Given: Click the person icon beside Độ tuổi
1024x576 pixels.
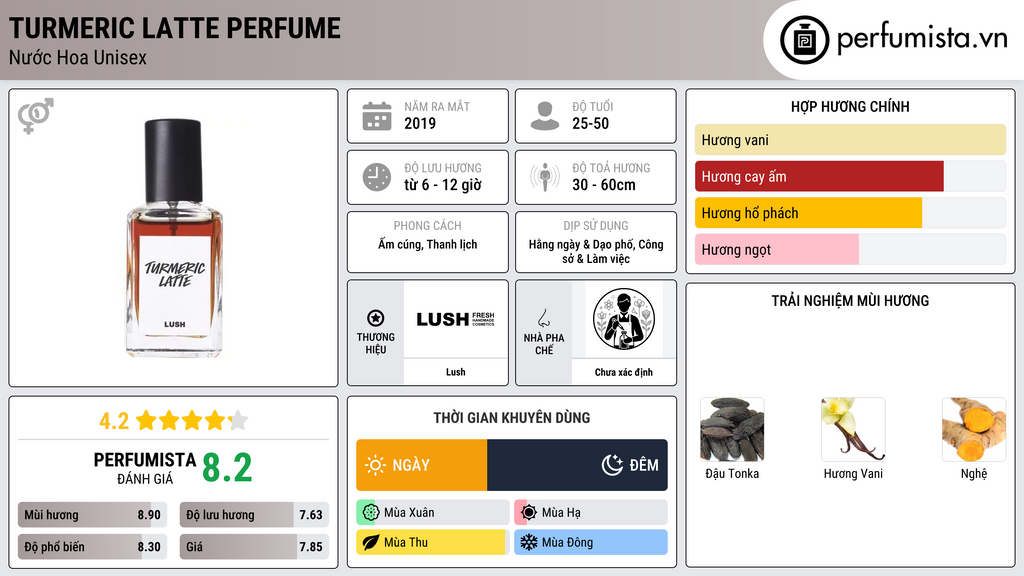Looking at the screenshot, I should tap(545, 116).
